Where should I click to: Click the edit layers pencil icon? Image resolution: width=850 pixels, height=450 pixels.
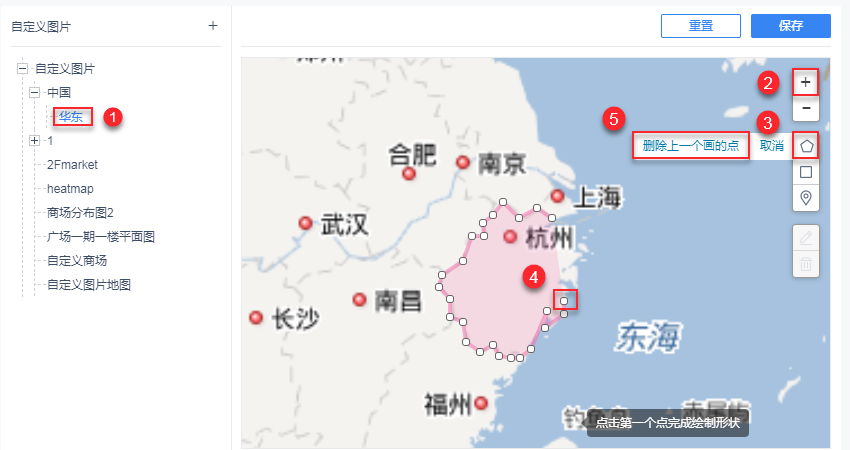[x=806, y=238]
